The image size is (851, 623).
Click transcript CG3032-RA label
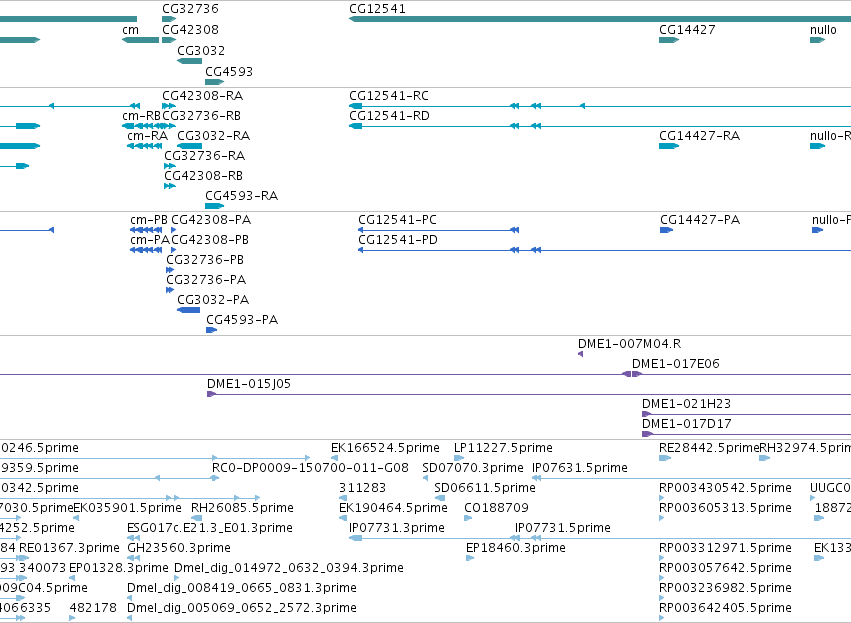pos(213,136)
